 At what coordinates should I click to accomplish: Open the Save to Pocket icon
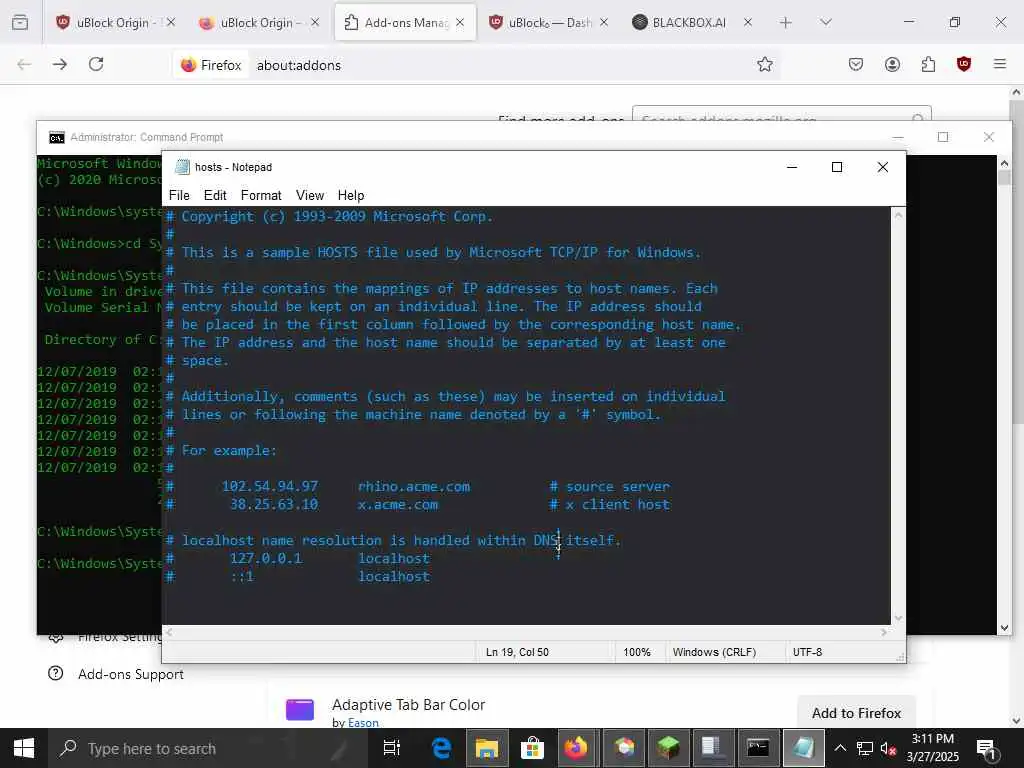point(856,64)
